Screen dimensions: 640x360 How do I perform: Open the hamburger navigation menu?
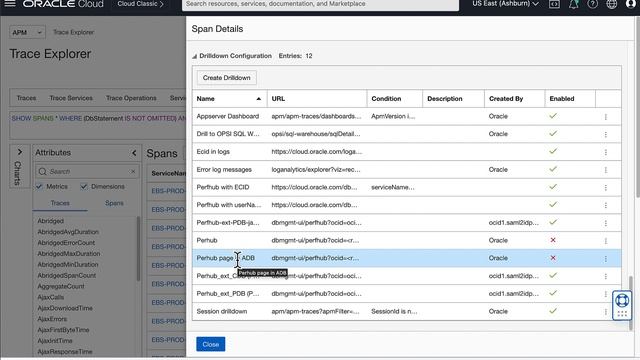tap(10, 4)
